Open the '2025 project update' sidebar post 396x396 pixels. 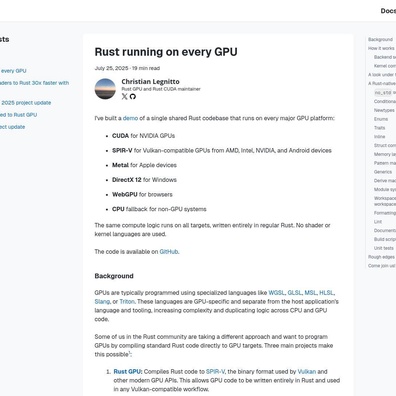pos(26,103)
